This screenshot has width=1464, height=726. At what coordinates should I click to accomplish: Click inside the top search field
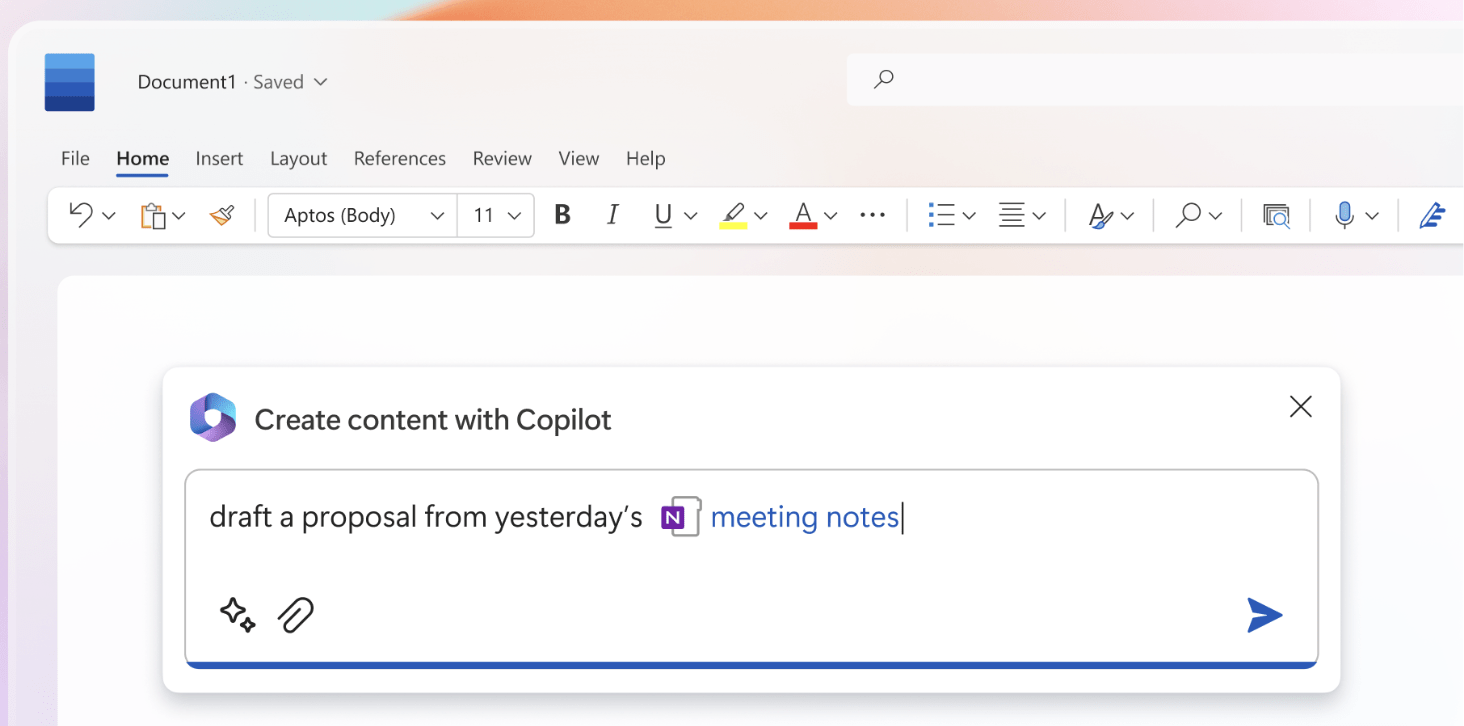pos(1155,80)
